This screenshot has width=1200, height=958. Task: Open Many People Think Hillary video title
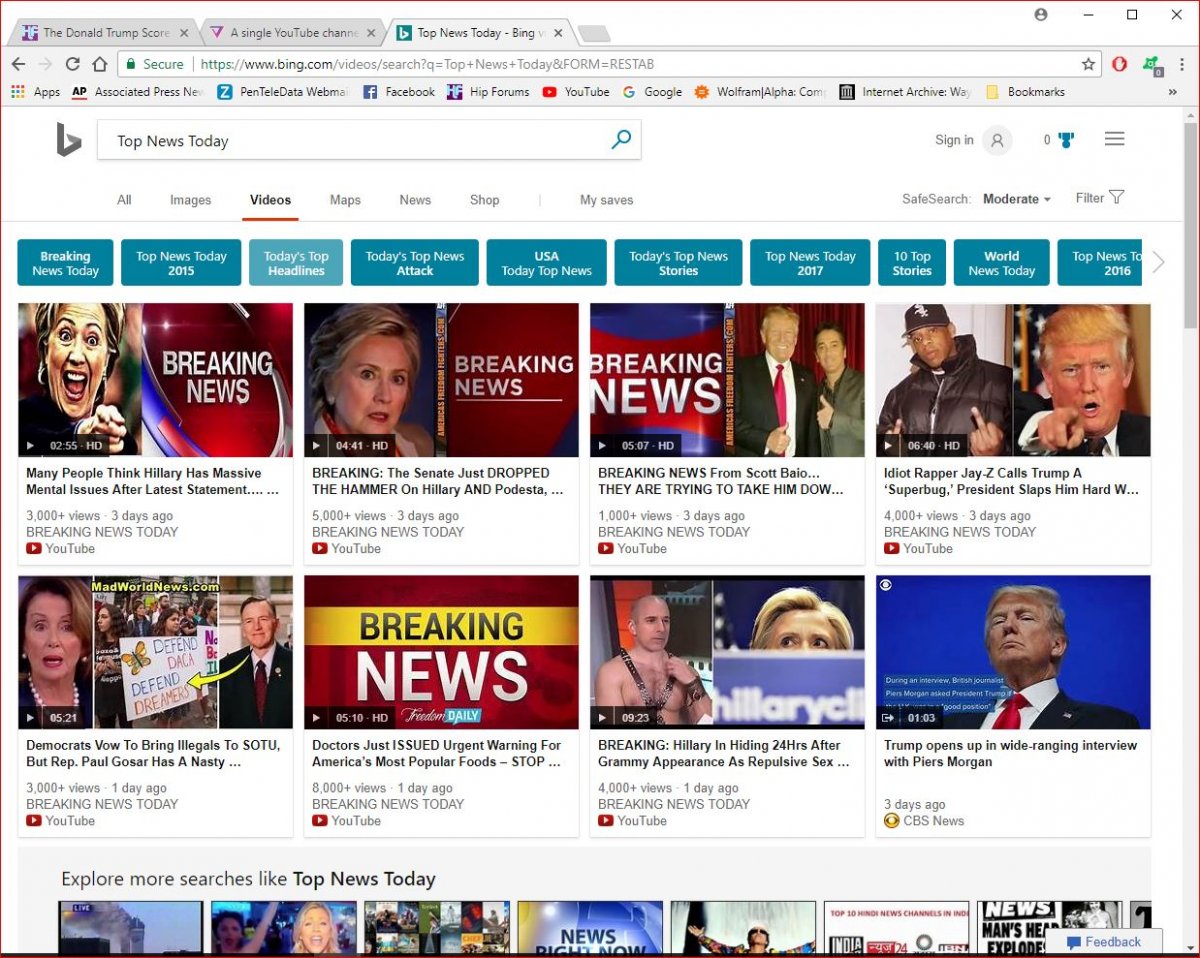(152, 481)
